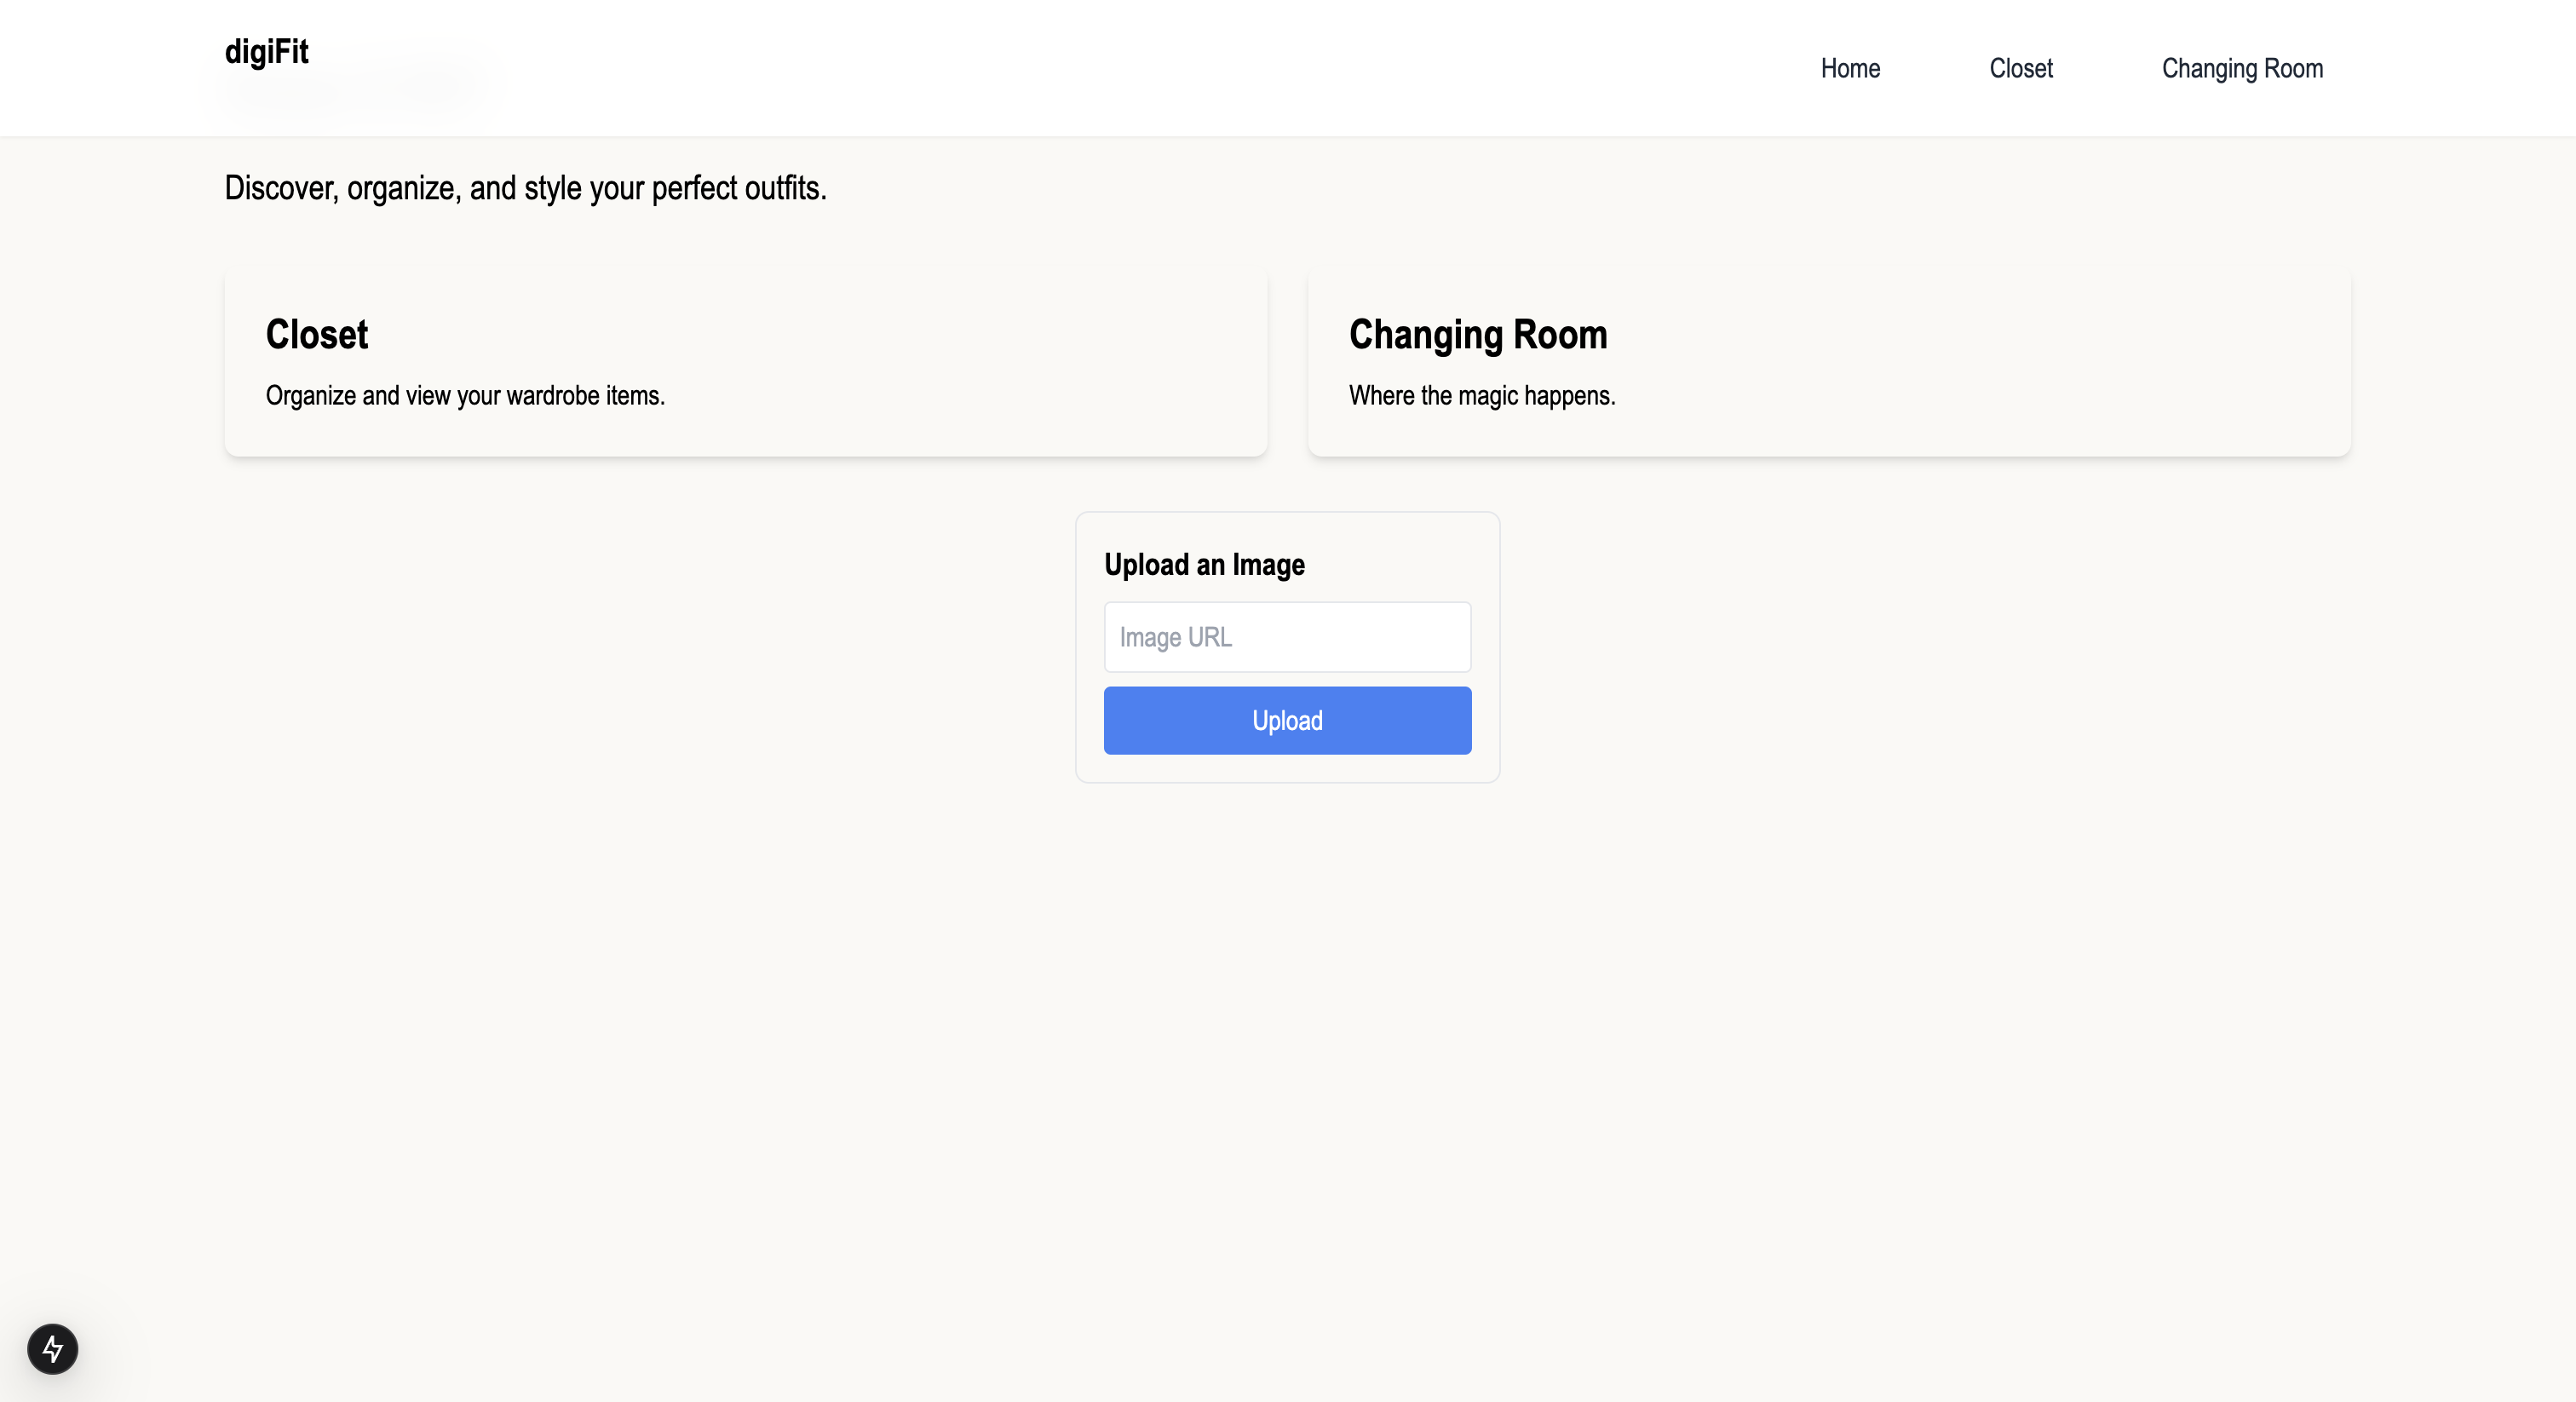Click the Closet card heading
This screenshot has width=2576, height=1402.
(316, 334)
